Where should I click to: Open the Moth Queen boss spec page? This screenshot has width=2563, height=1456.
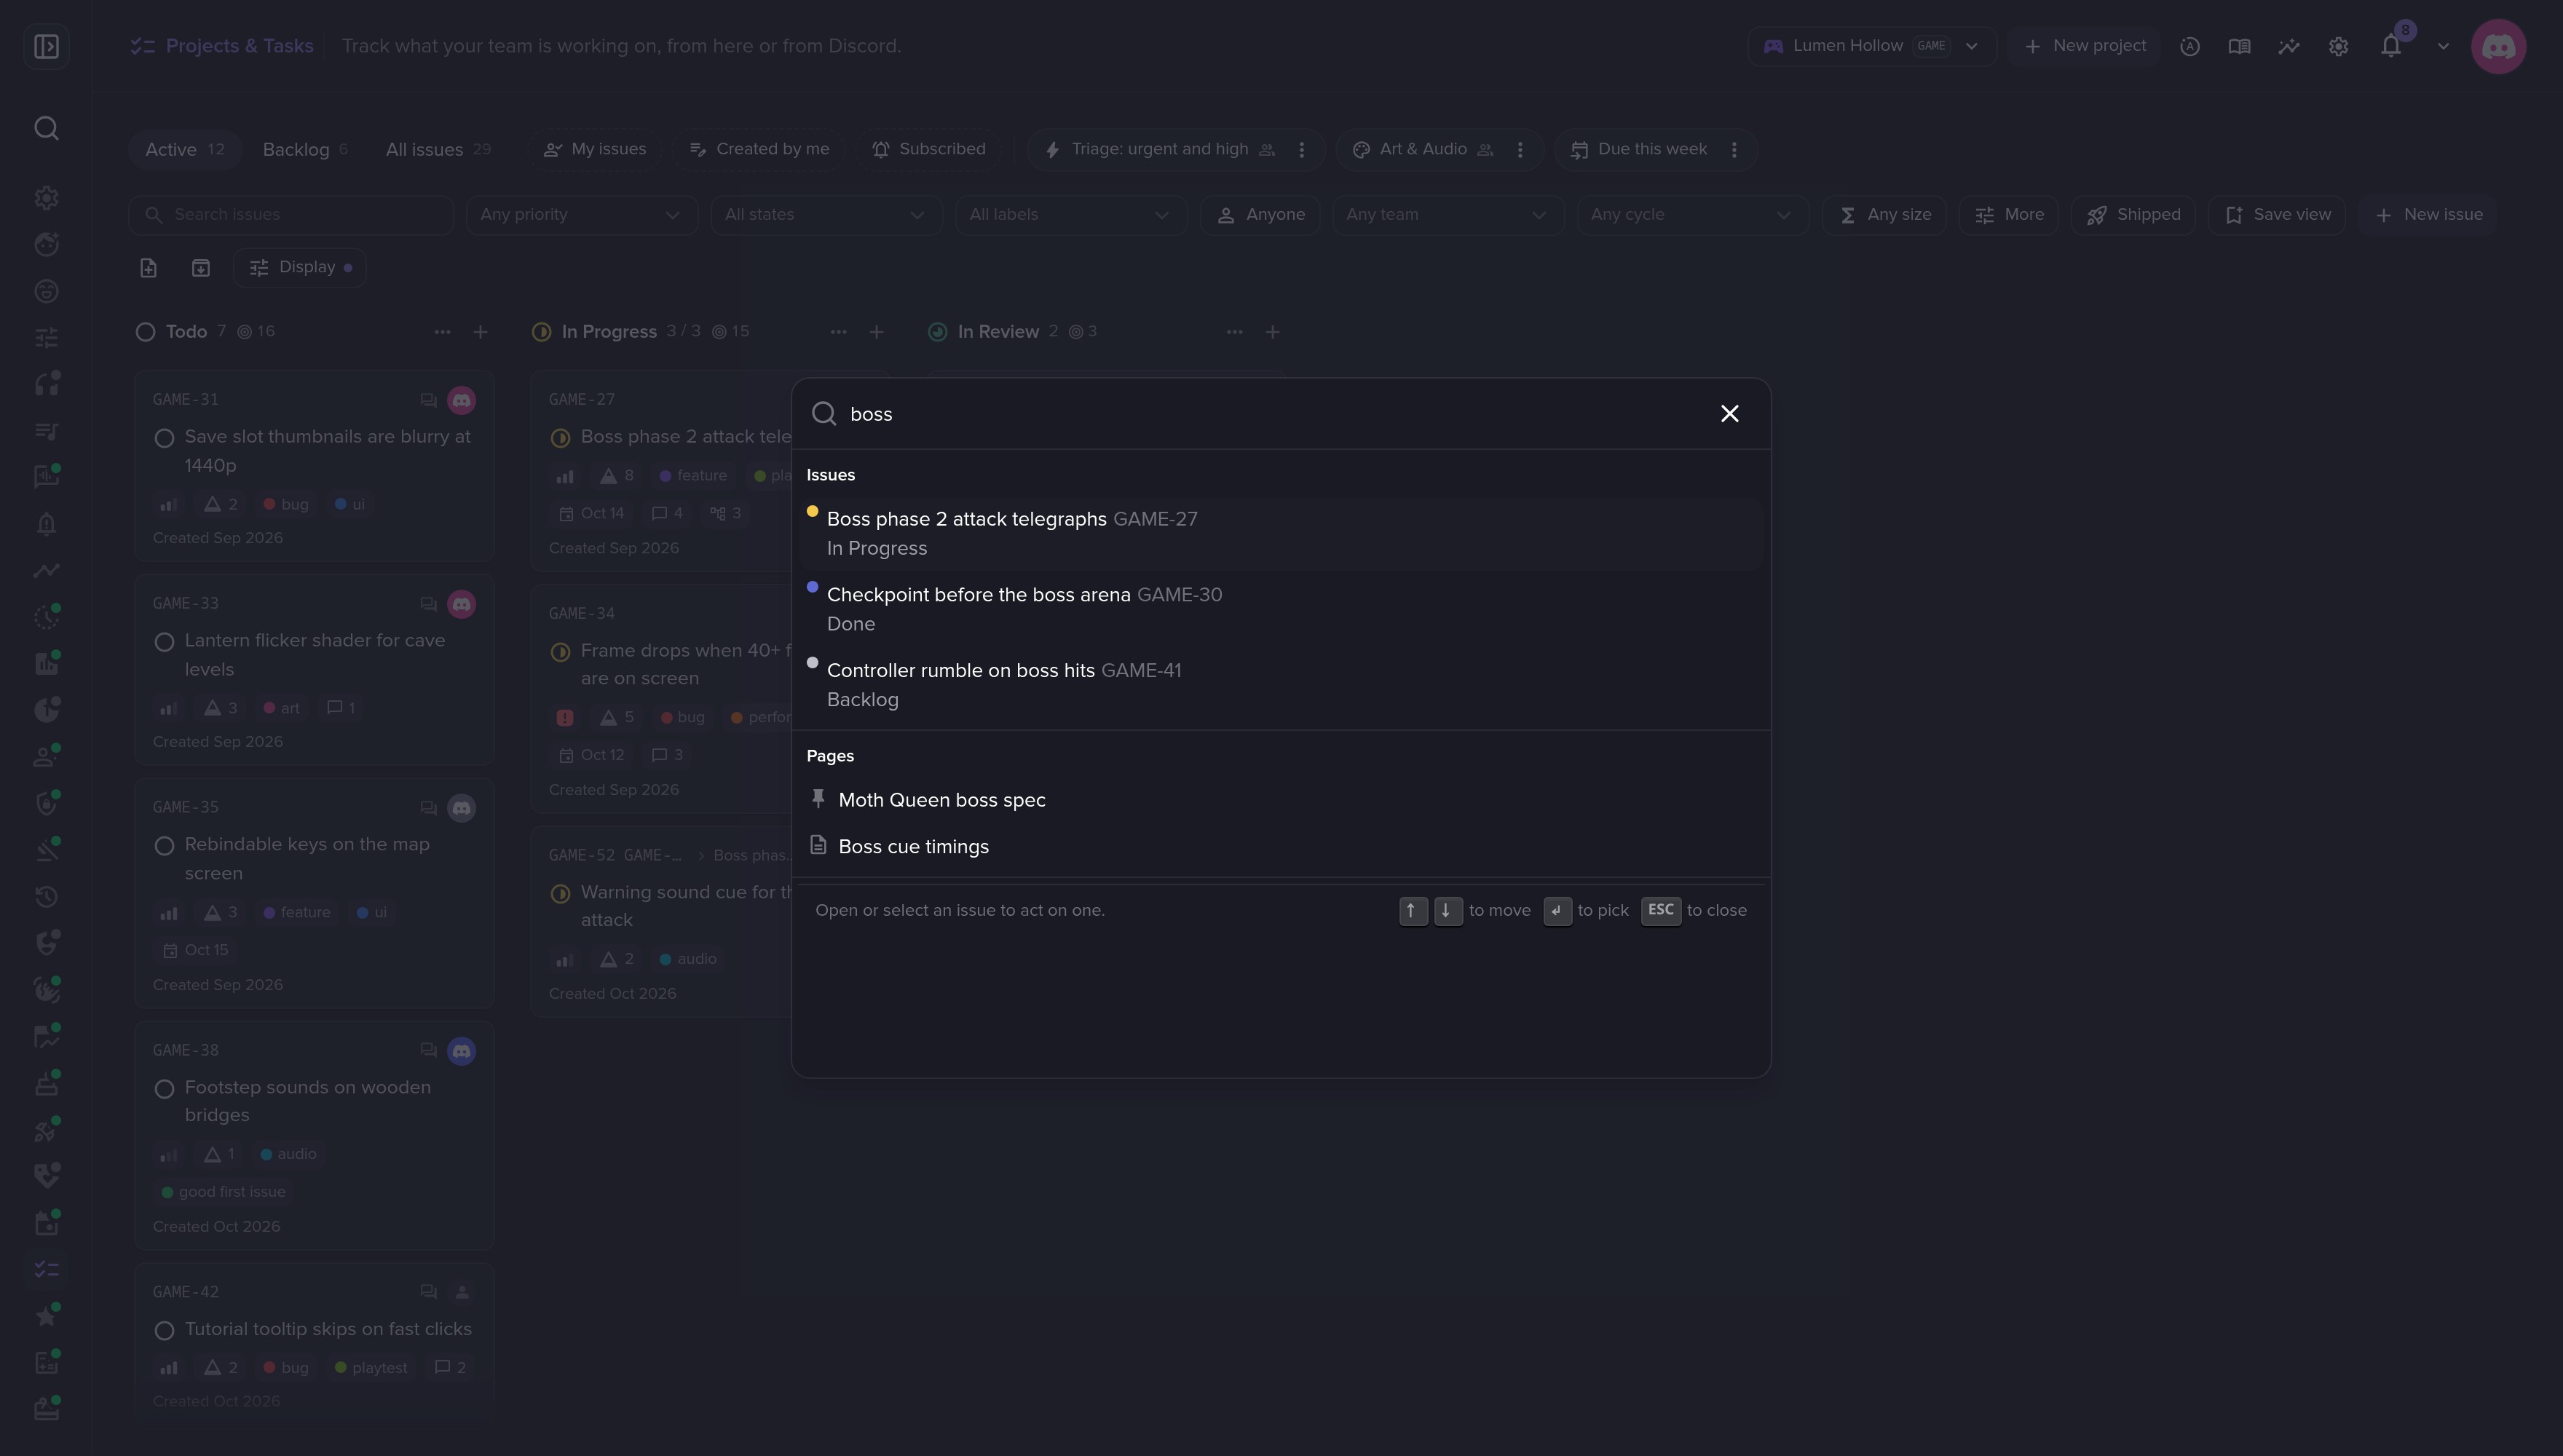(x=1281, y=800)
